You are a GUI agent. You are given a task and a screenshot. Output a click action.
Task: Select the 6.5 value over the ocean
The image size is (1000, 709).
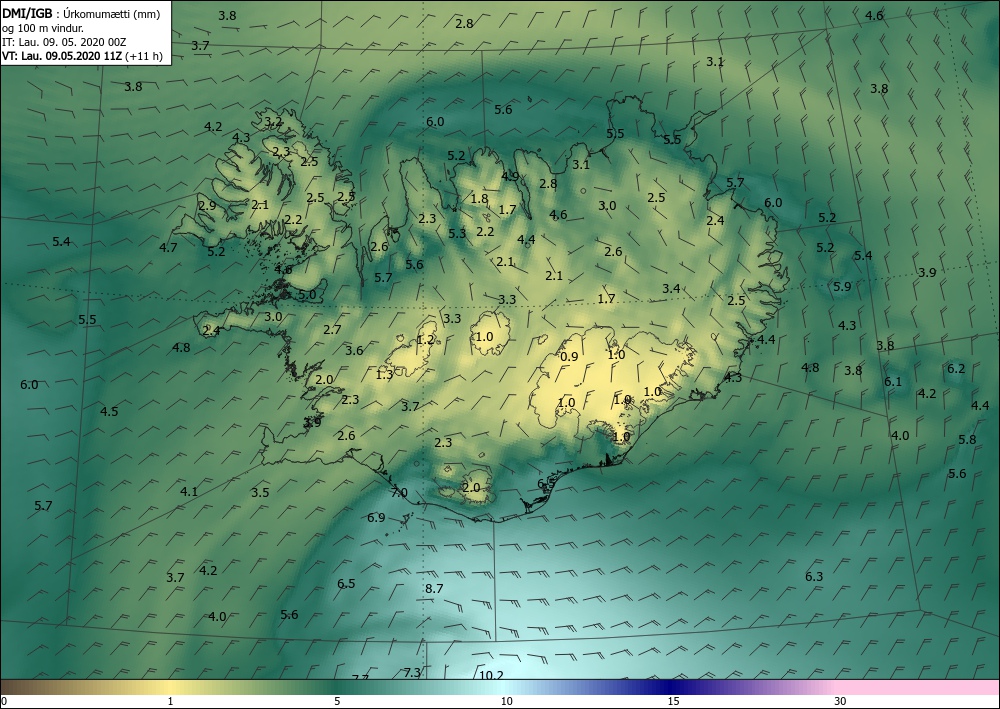(346, 583)
